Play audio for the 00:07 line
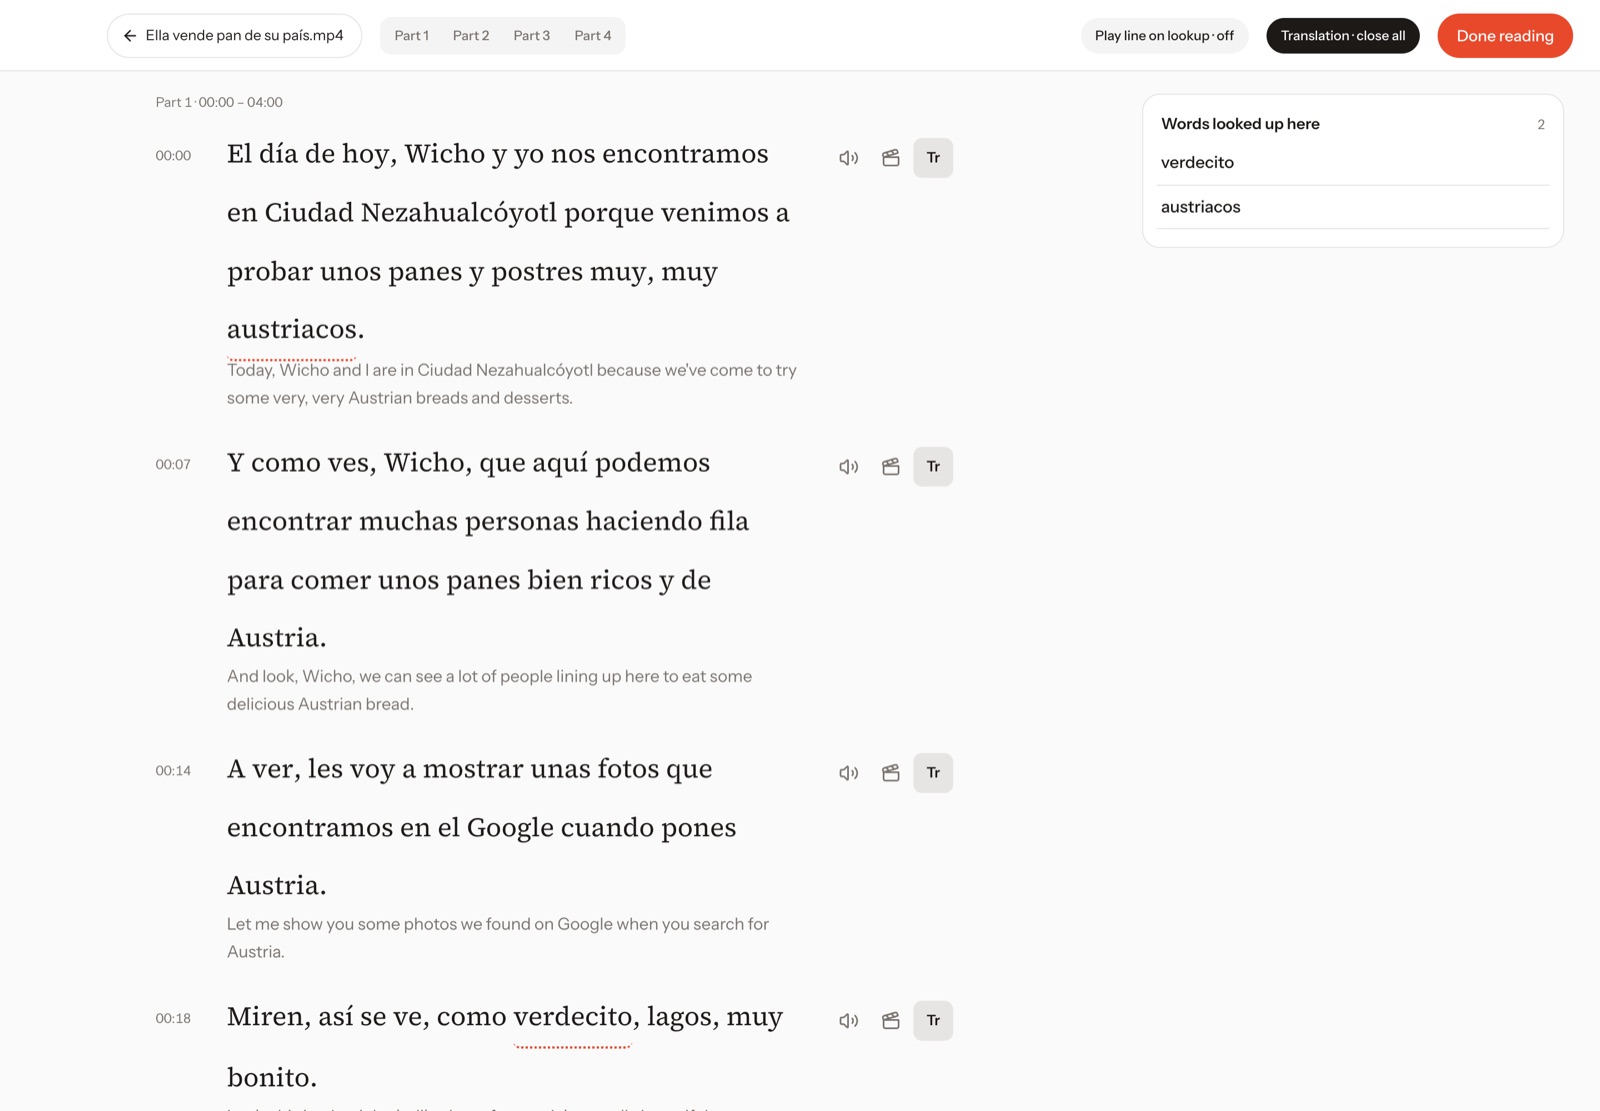 click(x=848, y=467)
